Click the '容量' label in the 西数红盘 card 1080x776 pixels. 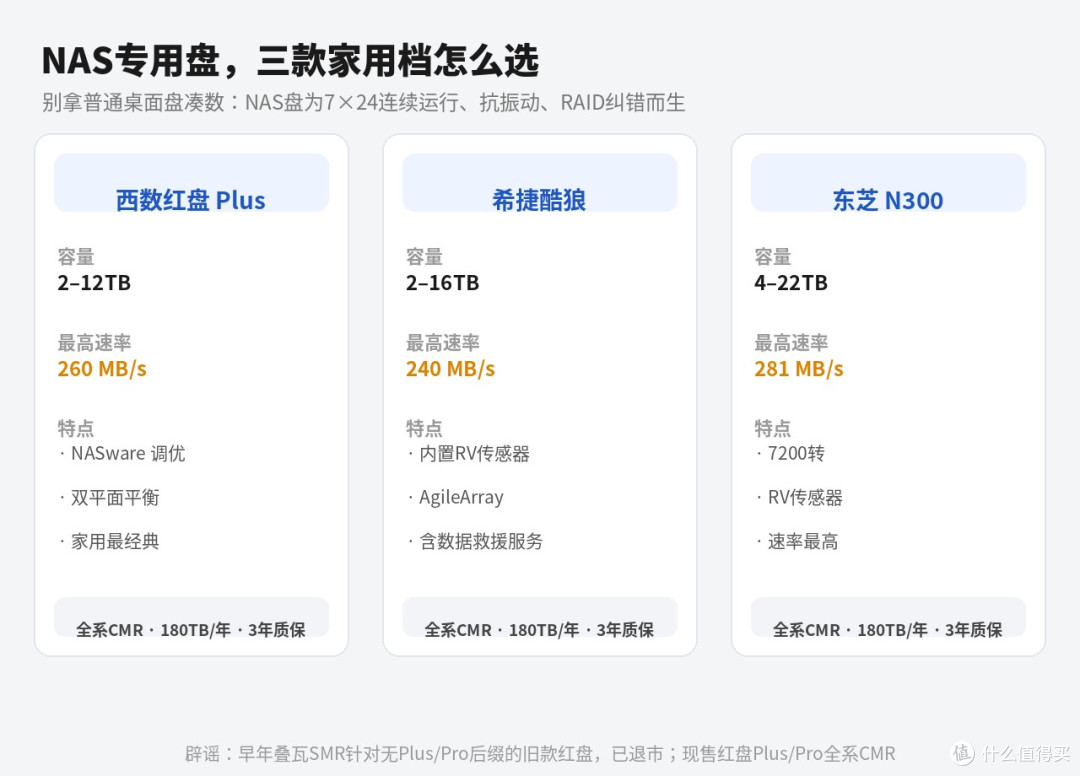(76, 257)
